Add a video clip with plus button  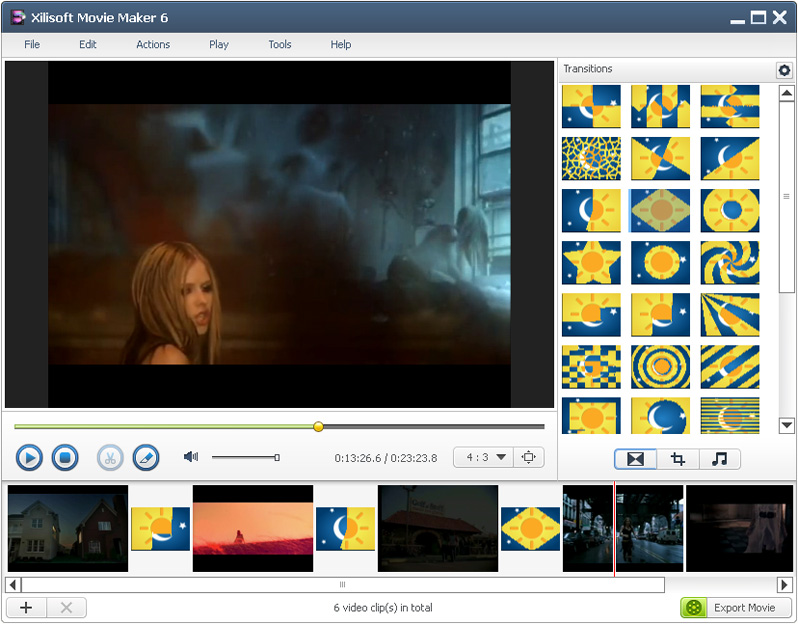tap(26, 608)
